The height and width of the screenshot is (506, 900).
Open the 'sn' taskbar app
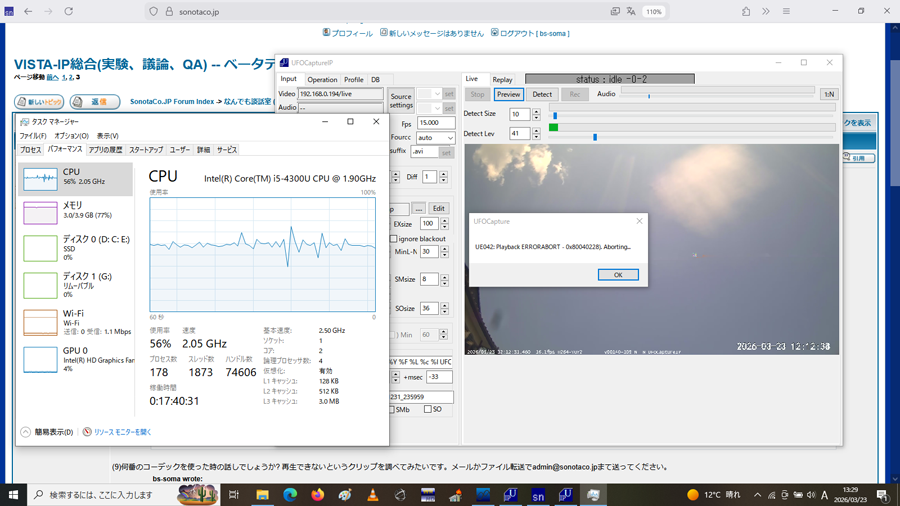point(538,495)
